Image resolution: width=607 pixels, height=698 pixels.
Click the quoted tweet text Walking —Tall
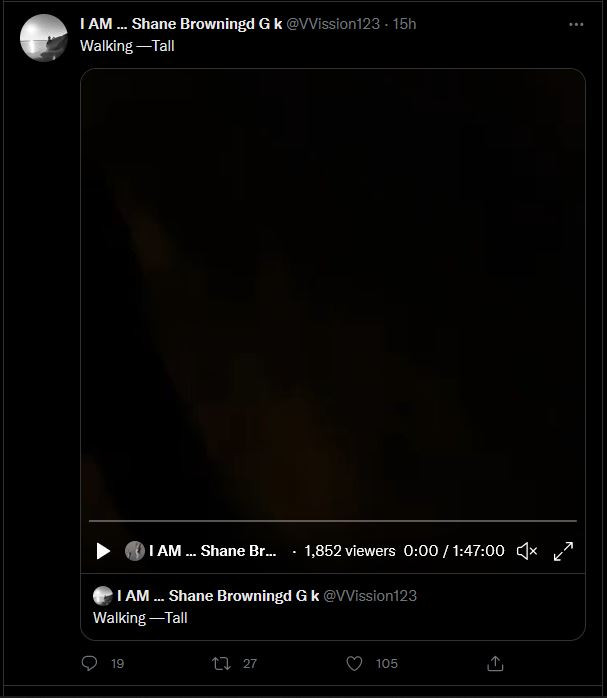140,618
